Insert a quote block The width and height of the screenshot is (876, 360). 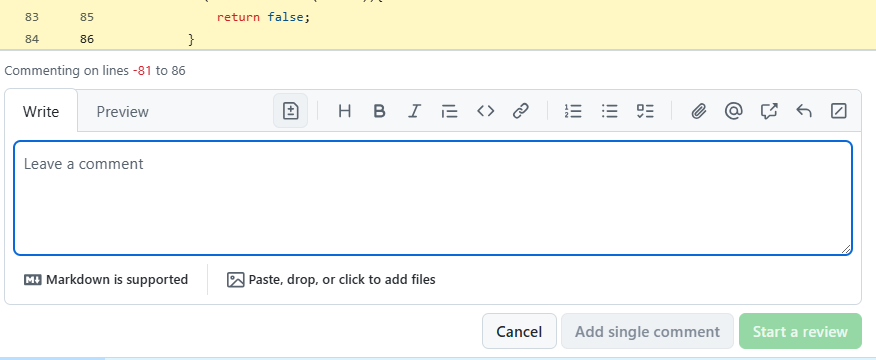449,111
